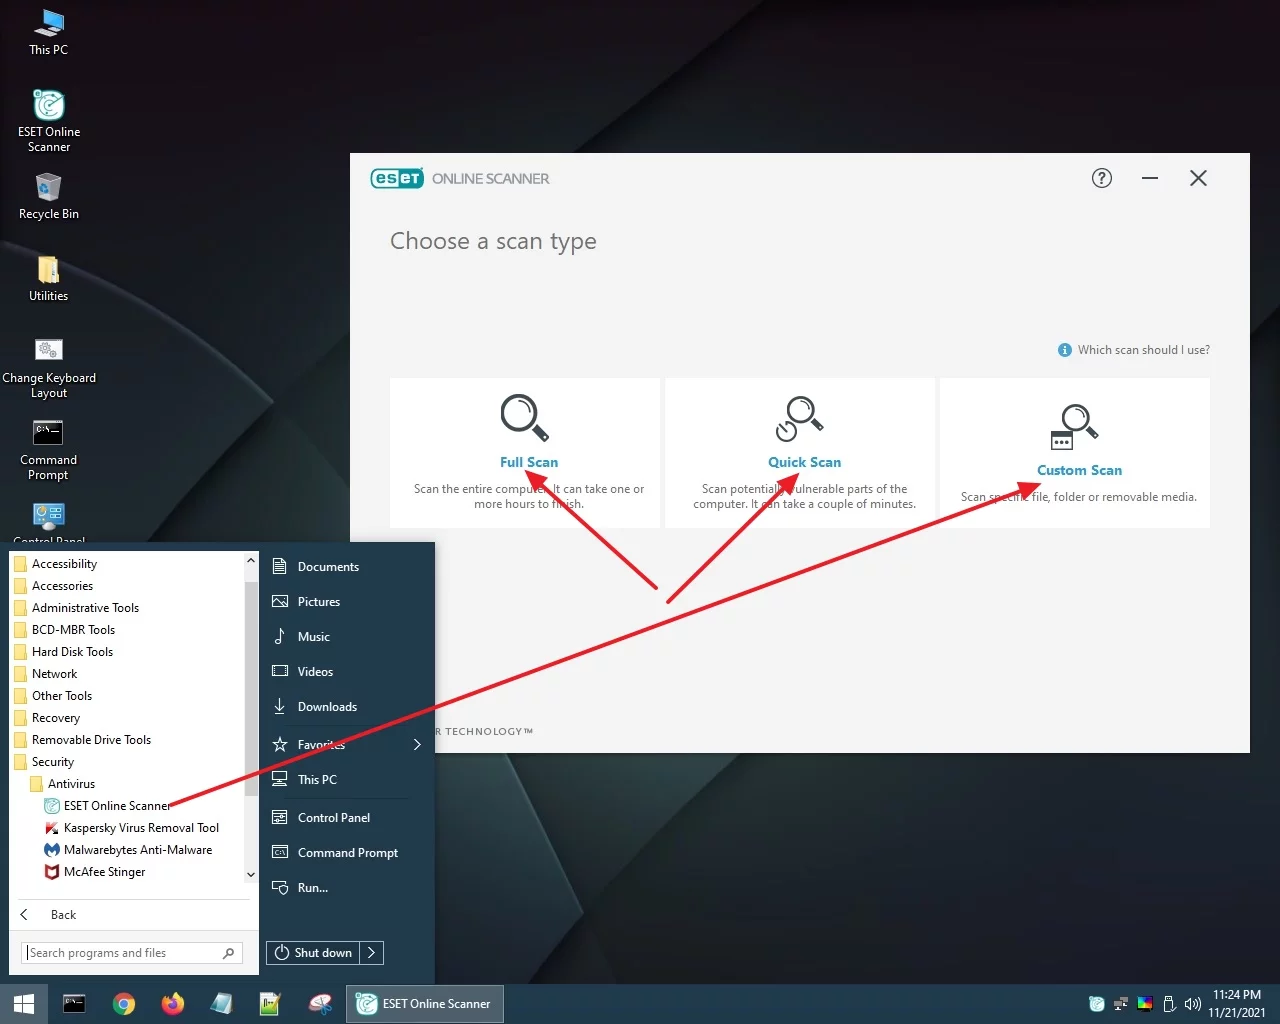
Task: Open the This PC desktop icon
Action: pyautogui.click(x=48, y=32)
